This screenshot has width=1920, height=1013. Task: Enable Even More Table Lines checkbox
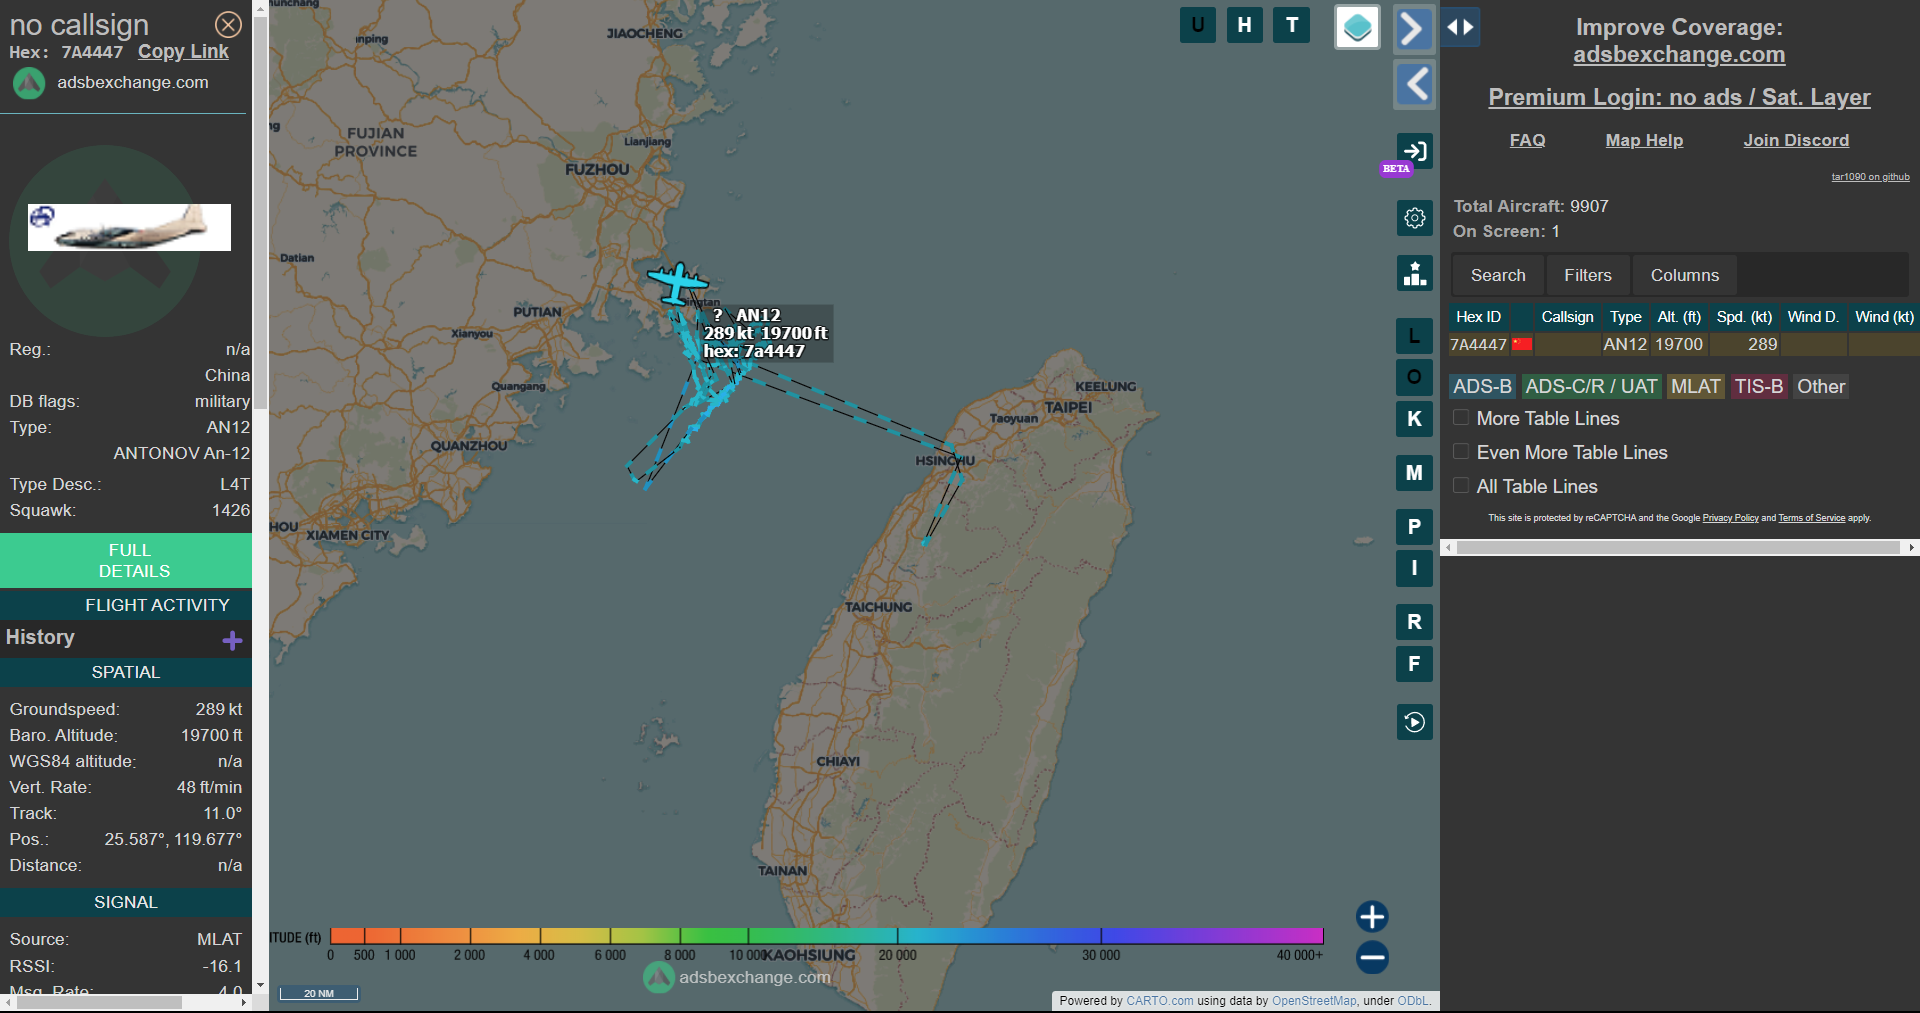pyautogui.click(x=1461, y=452)
